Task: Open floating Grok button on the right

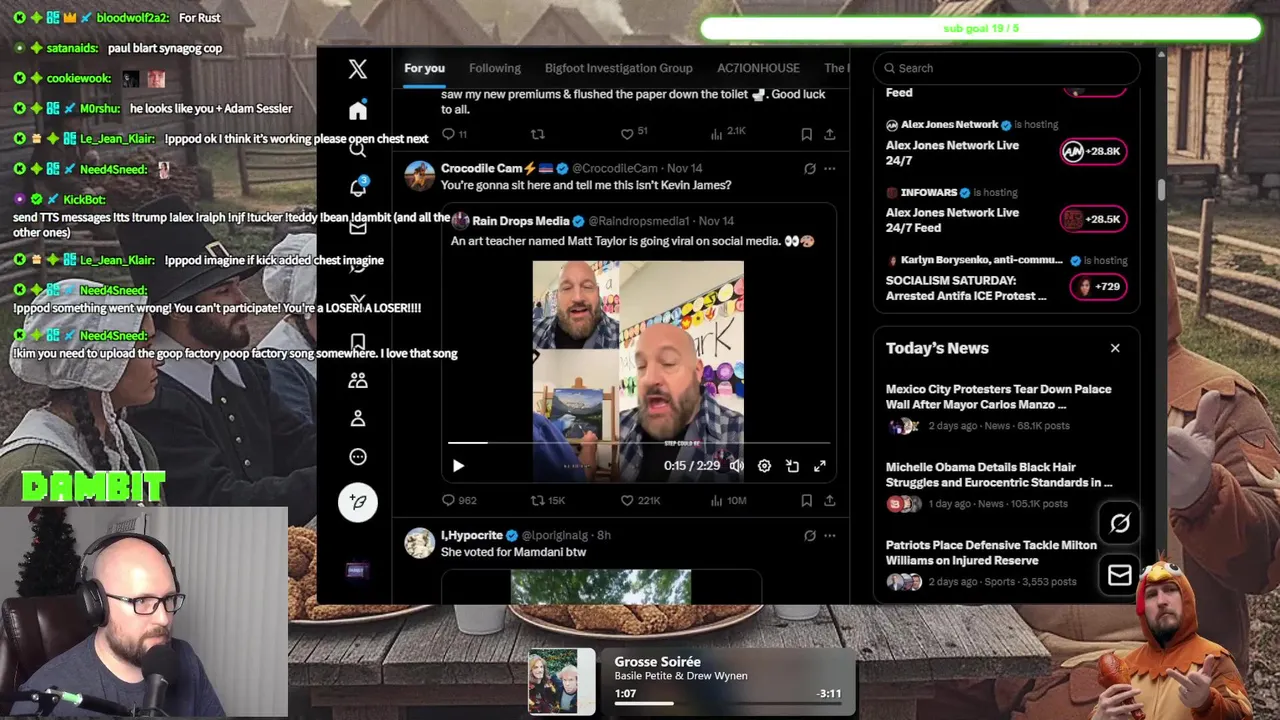Action: 1120,523
